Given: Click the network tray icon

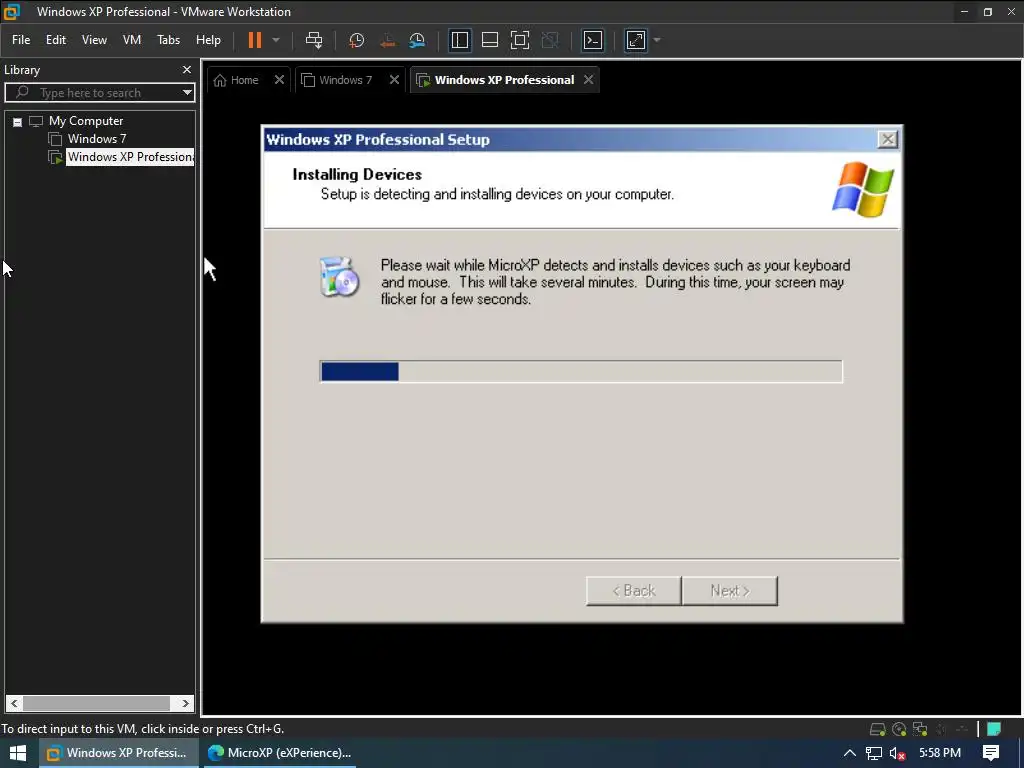Looking at the screenshot, I should (874, 753).
